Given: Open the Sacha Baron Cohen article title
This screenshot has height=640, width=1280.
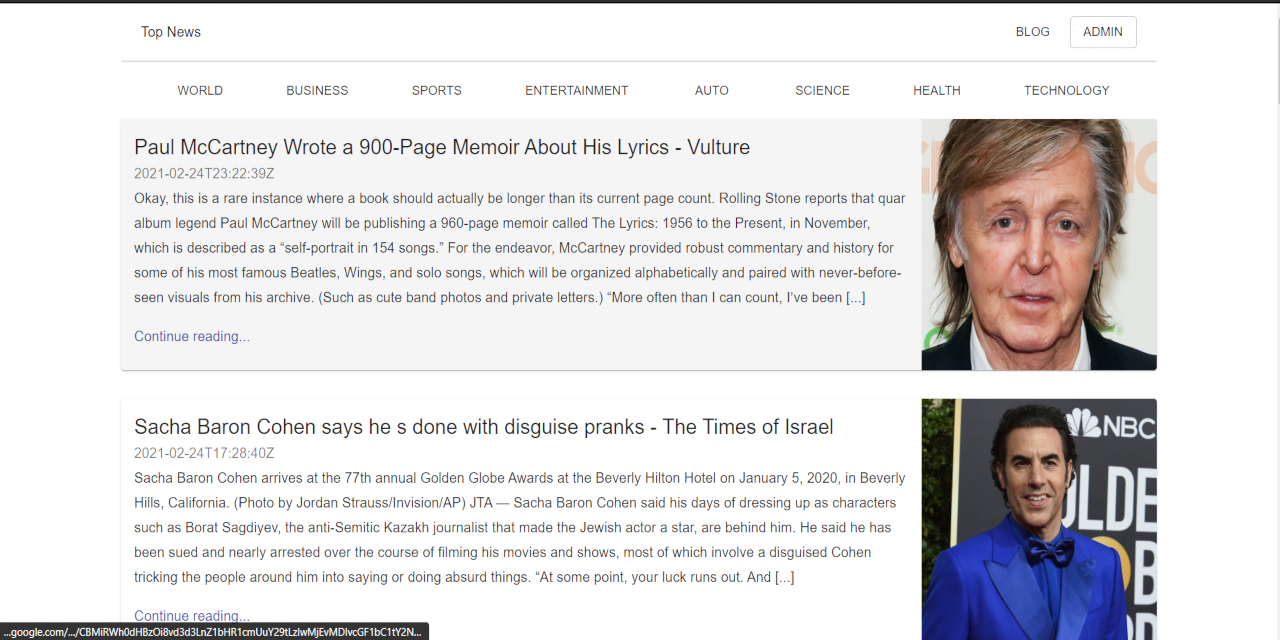Looking at the screenshot, I should click(484, 427).
